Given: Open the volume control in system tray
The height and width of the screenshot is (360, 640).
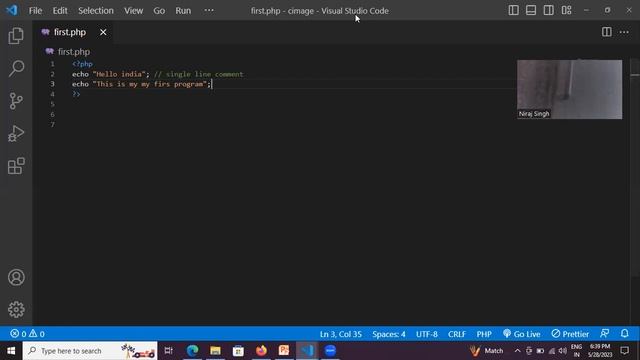Looking at the screenshot, I should tap(562, 351).
